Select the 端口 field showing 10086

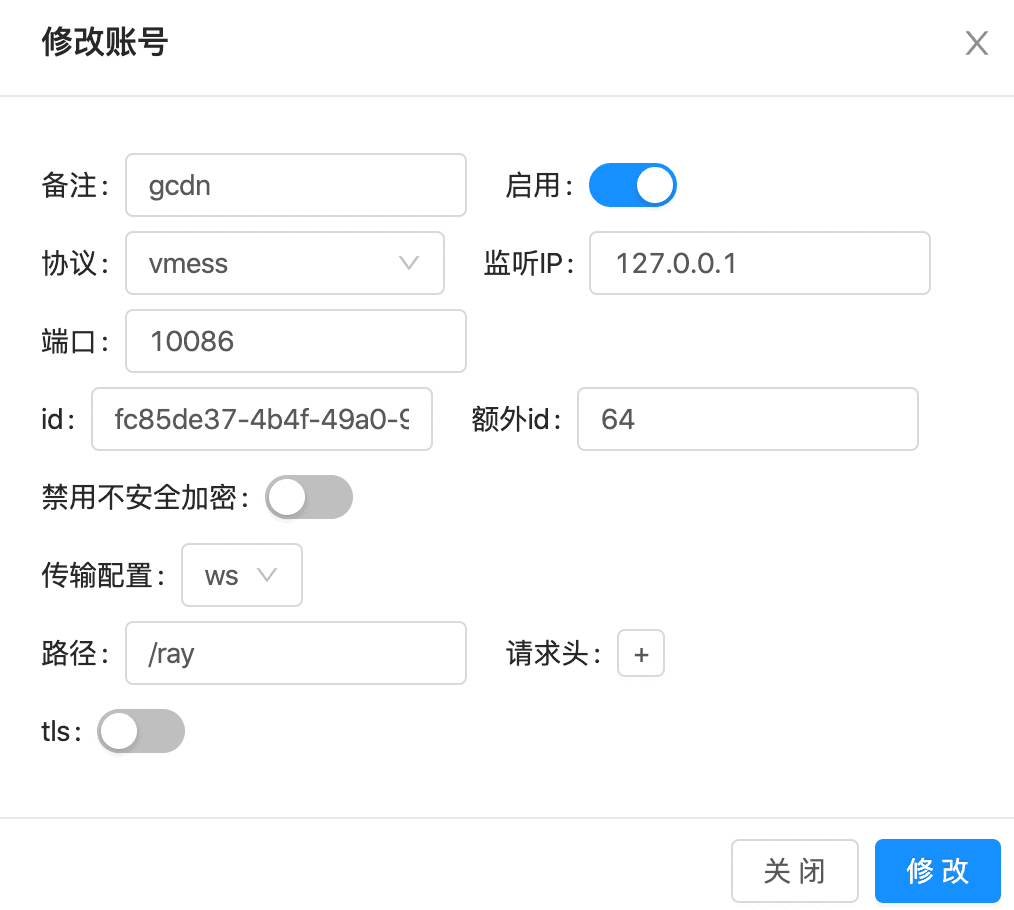295,341
